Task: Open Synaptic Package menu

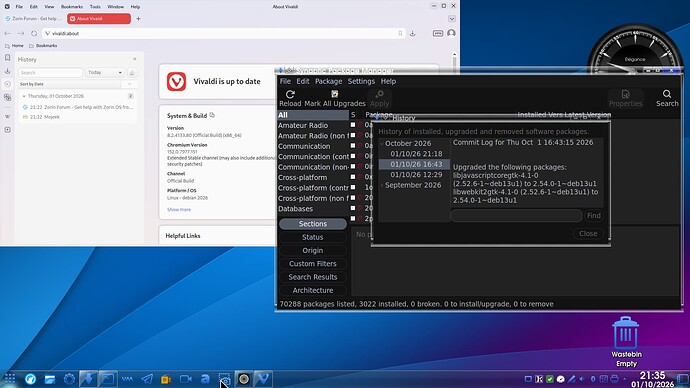Action: point(328,81)
